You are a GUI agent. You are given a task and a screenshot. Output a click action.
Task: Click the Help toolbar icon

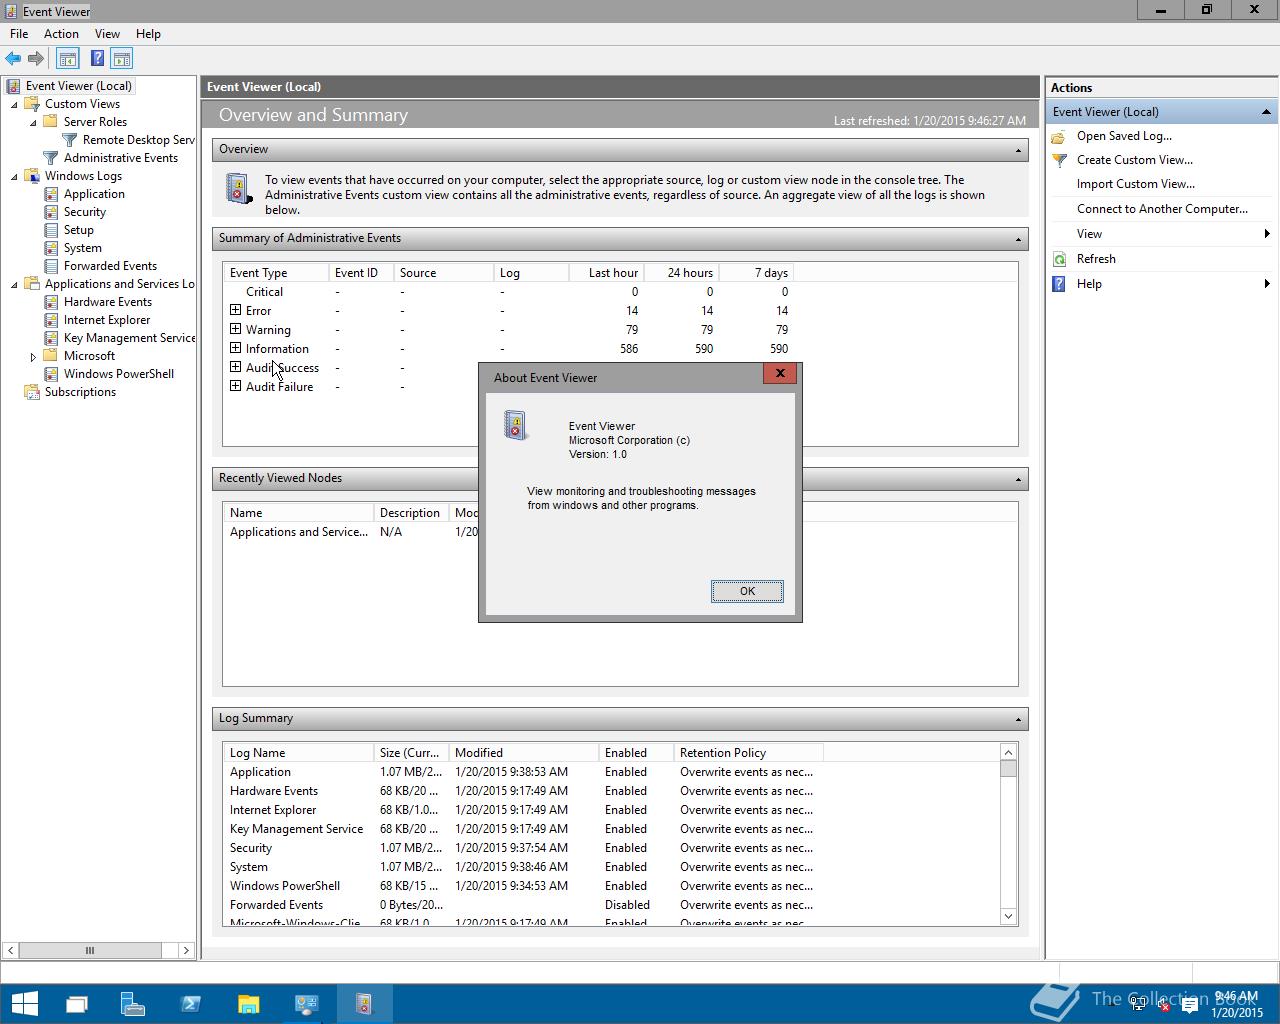[x=97, y=59]
